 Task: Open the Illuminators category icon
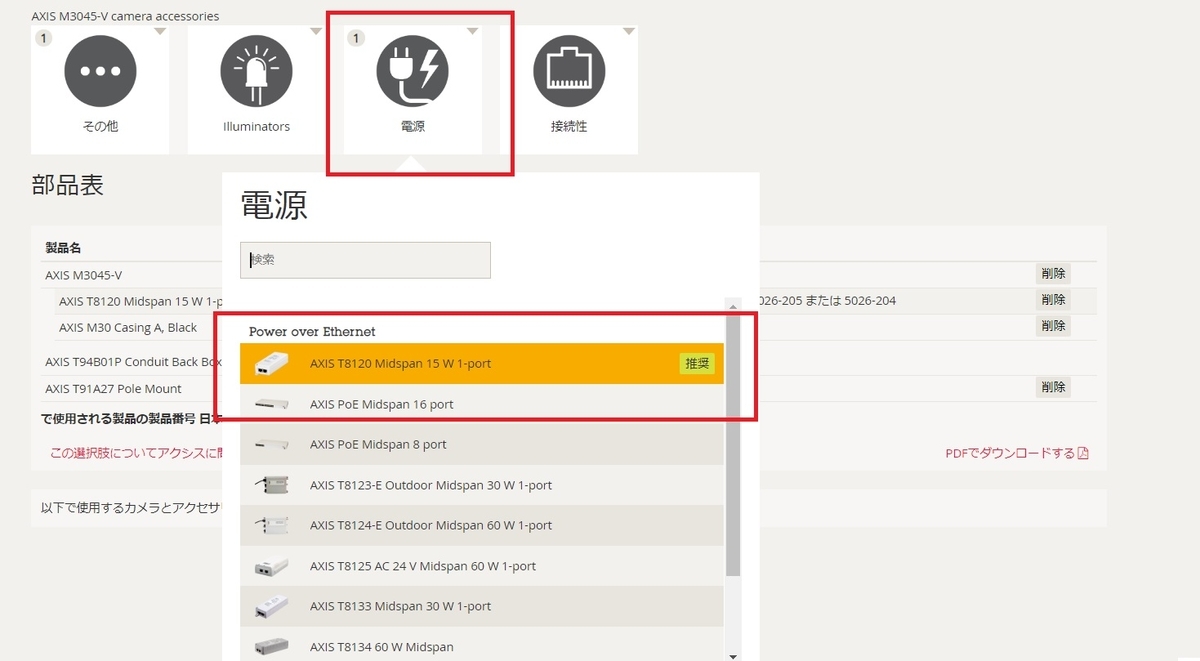pyautogui.click(x=256, y=70)
